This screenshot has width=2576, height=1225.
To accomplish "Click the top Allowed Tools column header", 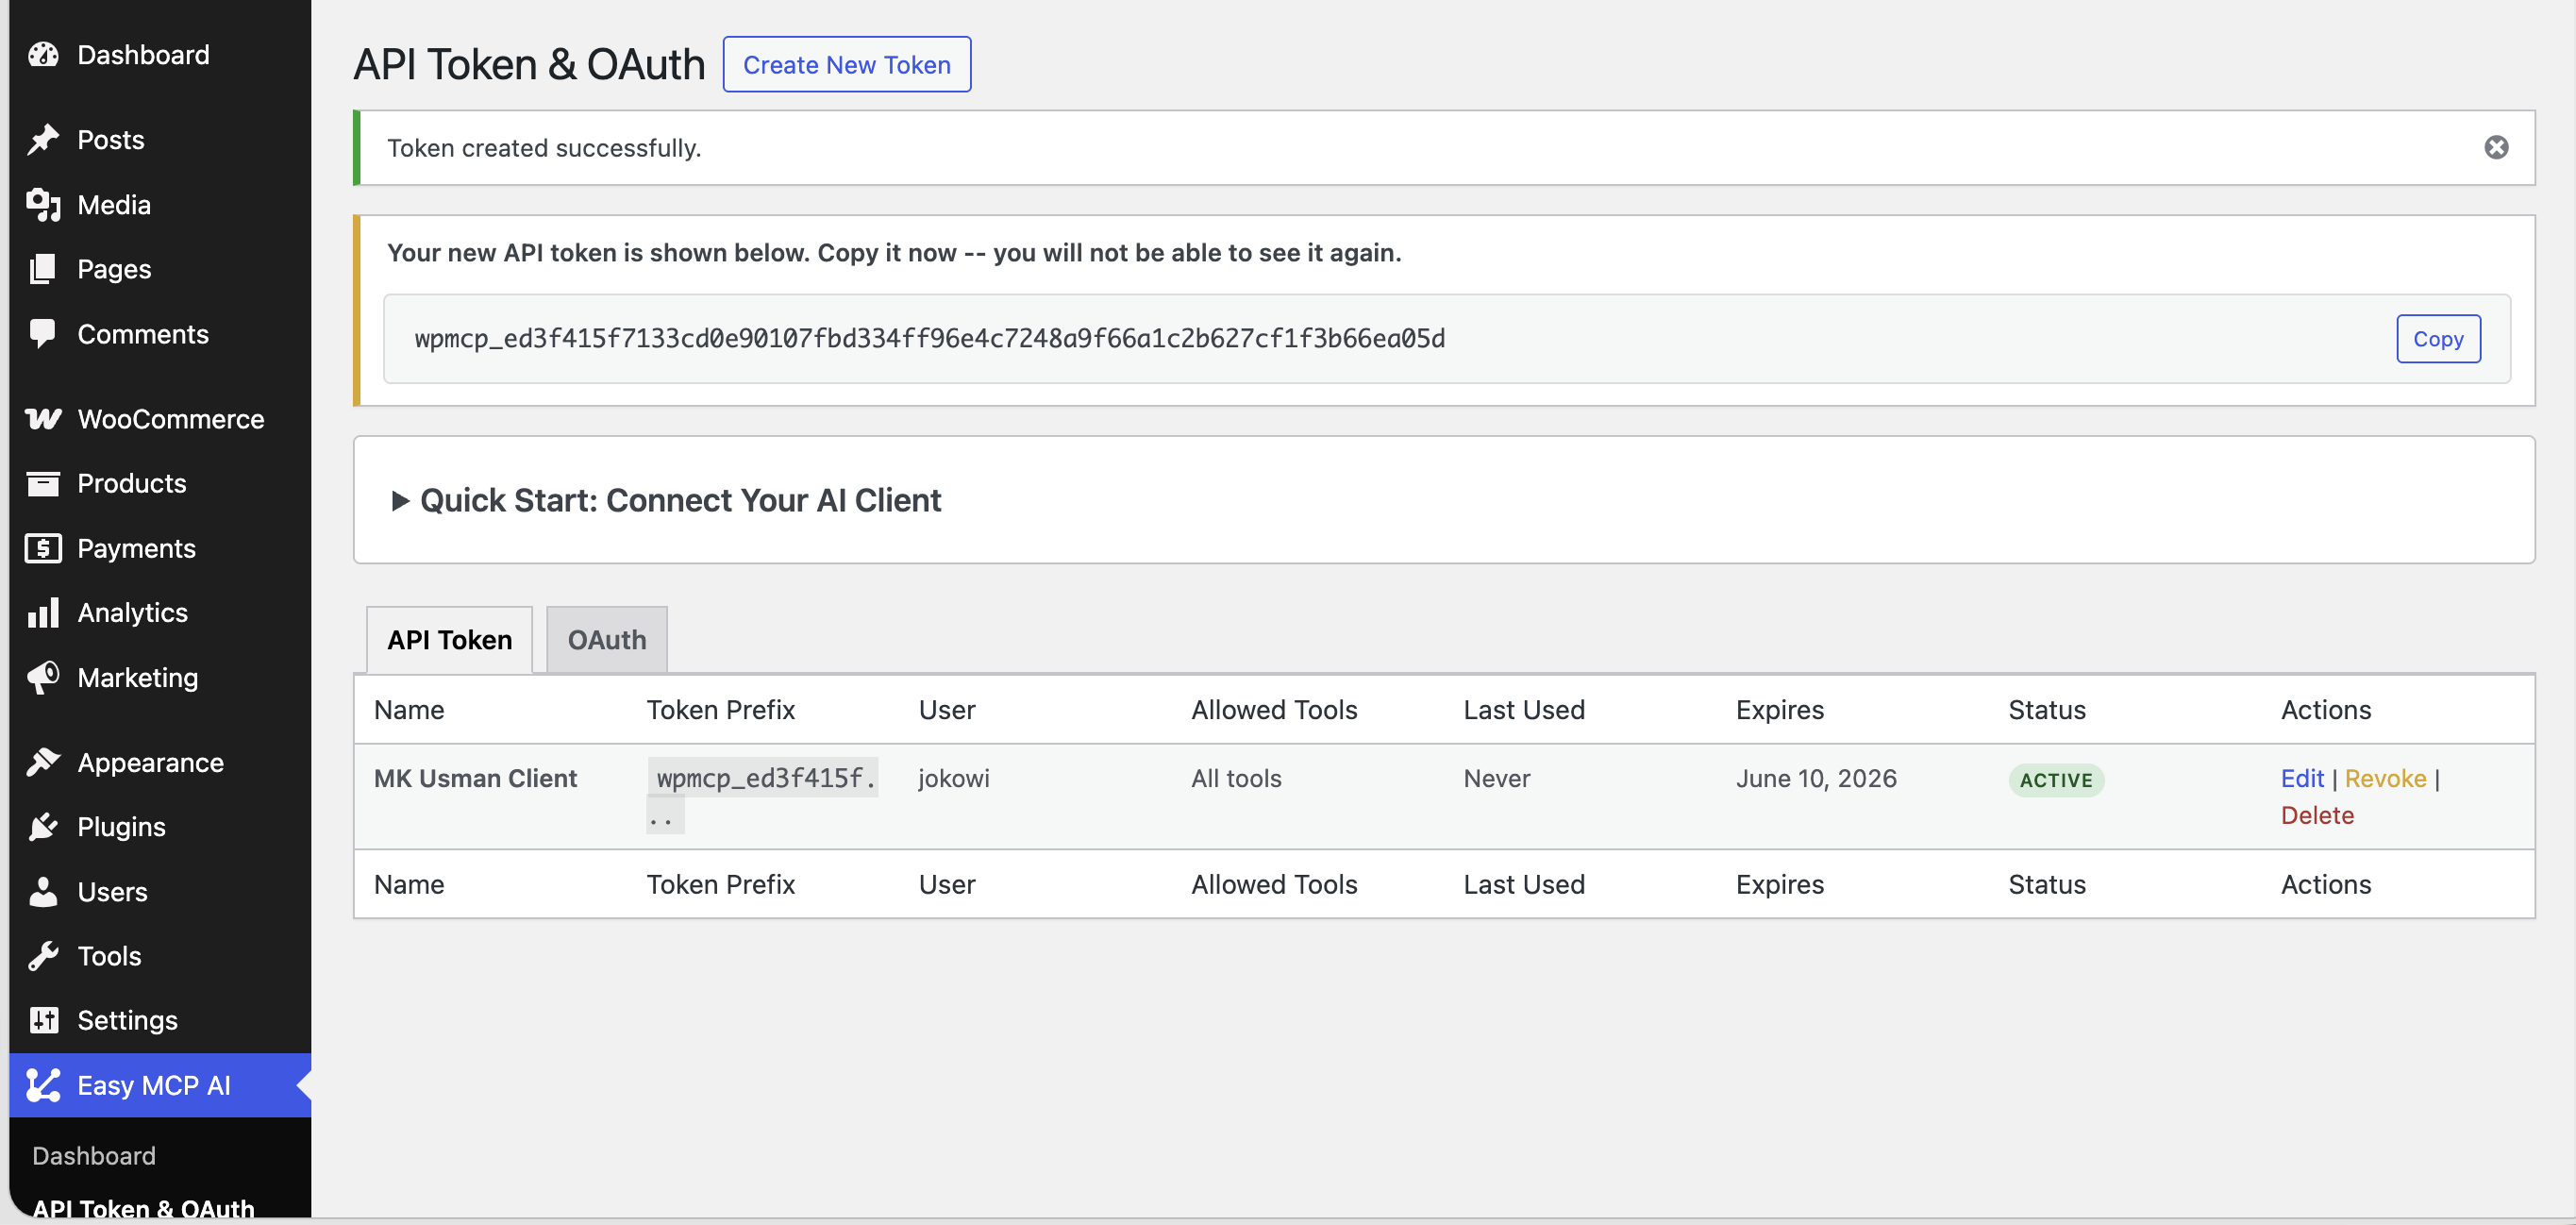I will click(1274, 710).
